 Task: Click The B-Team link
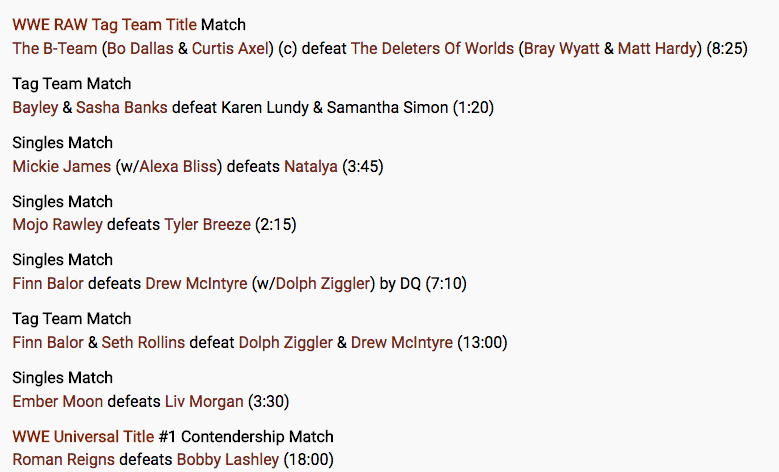coord(55,49)
